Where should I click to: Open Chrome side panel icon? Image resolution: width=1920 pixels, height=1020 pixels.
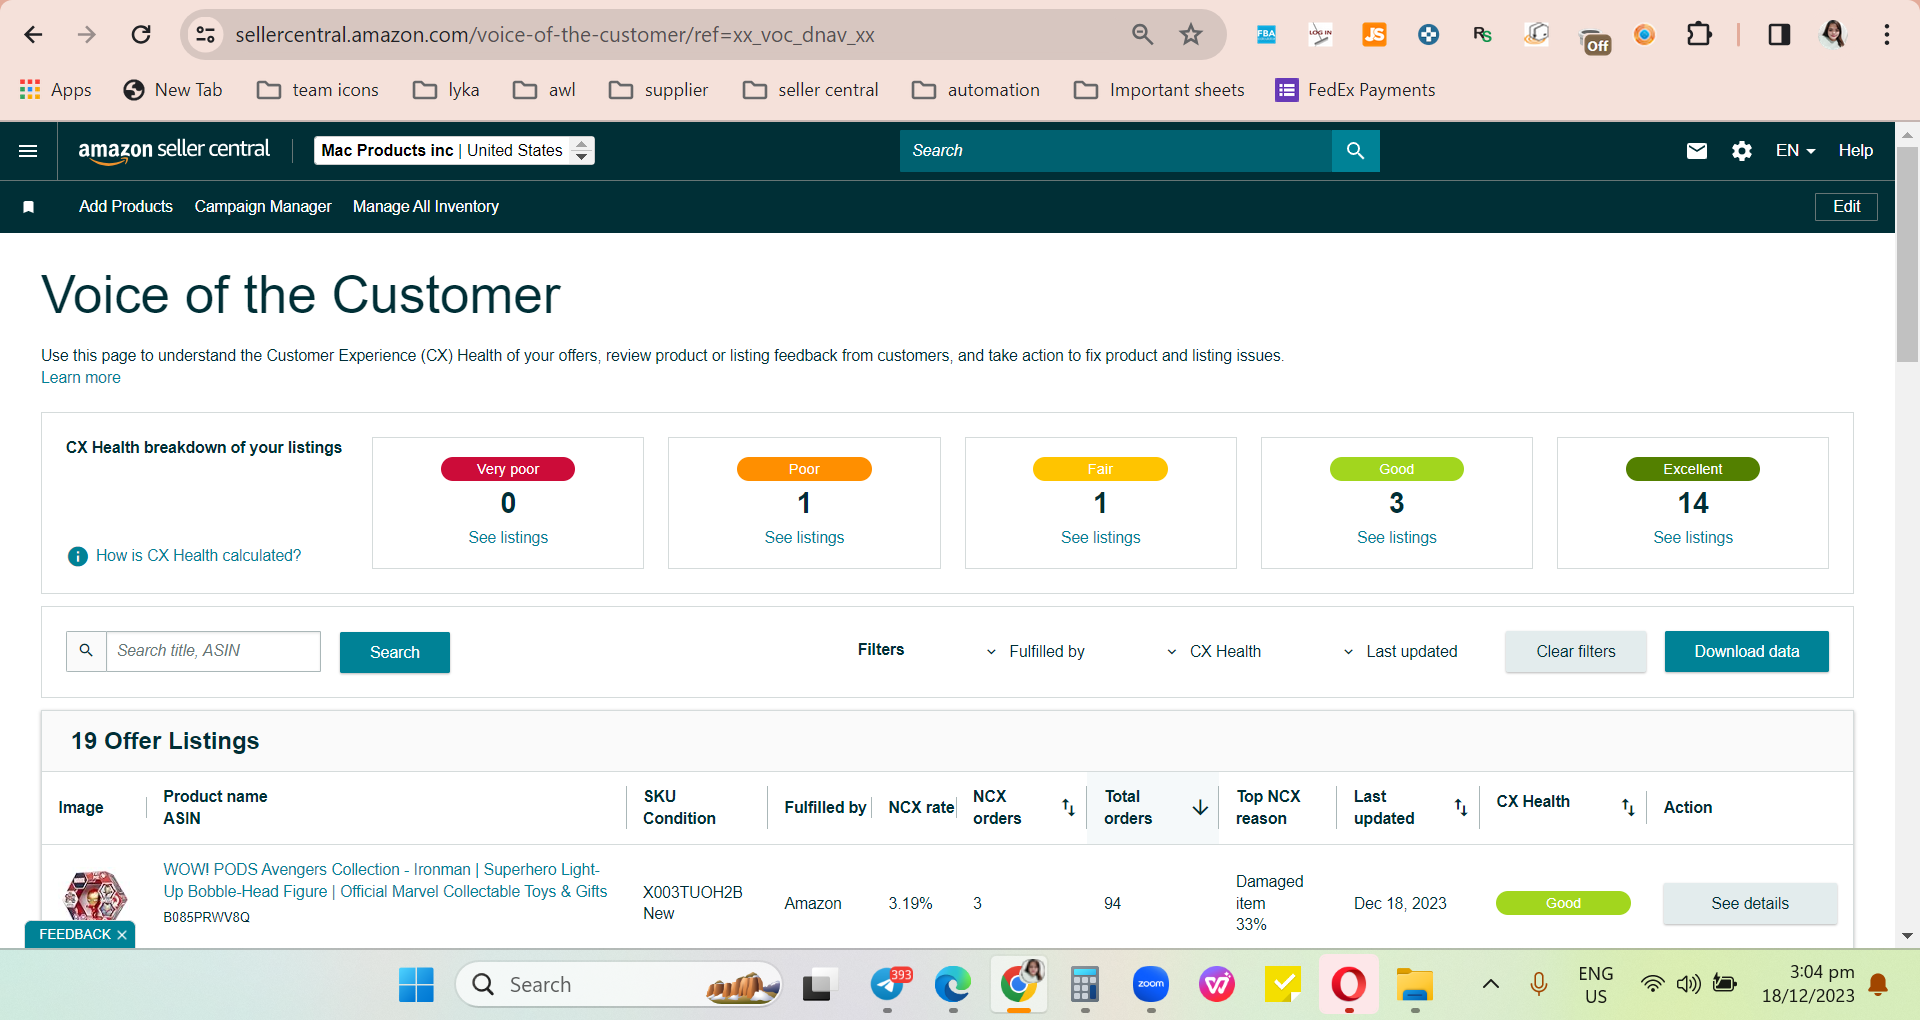pos(1779,35)
